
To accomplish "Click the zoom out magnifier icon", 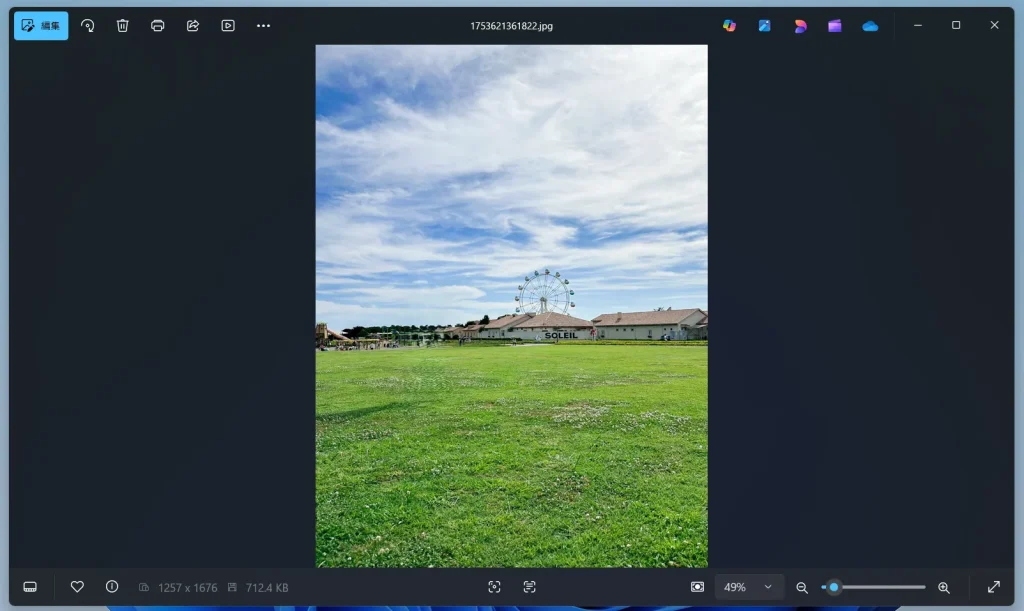I will click(x=802, y=588).
